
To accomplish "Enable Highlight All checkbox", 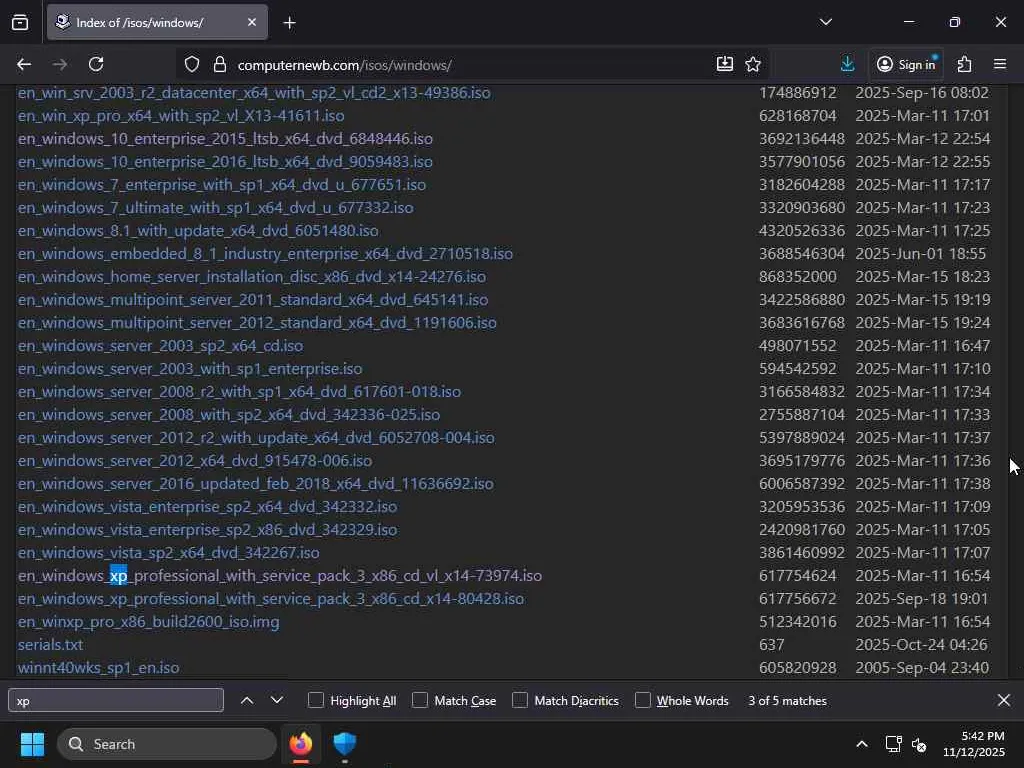I will click(316, 700).
